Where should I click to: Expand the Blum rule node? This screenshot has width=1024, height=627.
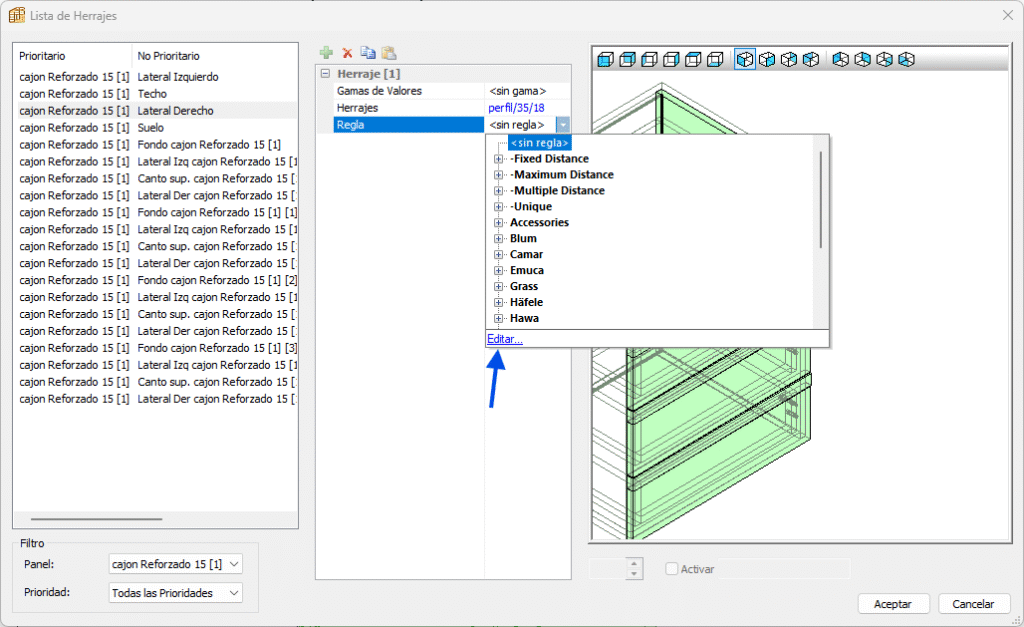pyautogui.click(x=498, y=239)
